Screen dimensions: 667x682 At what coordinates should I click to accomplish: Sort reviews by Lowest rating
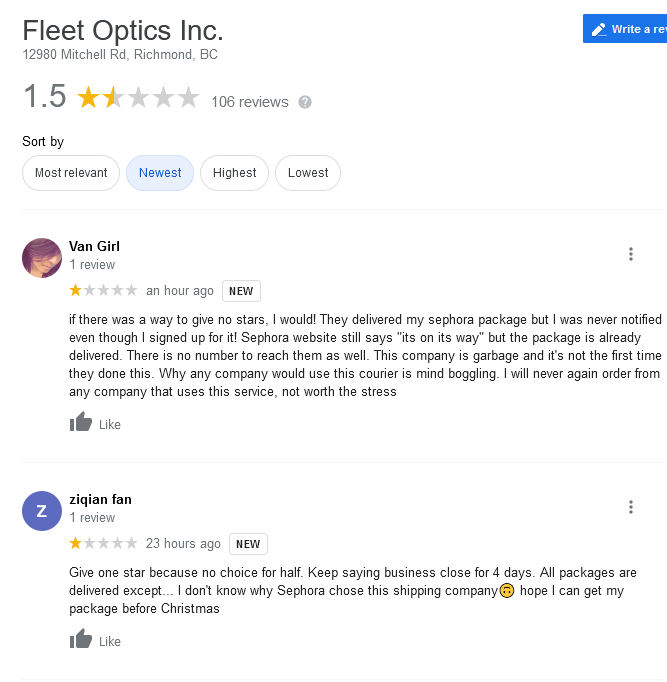[308, 173]
